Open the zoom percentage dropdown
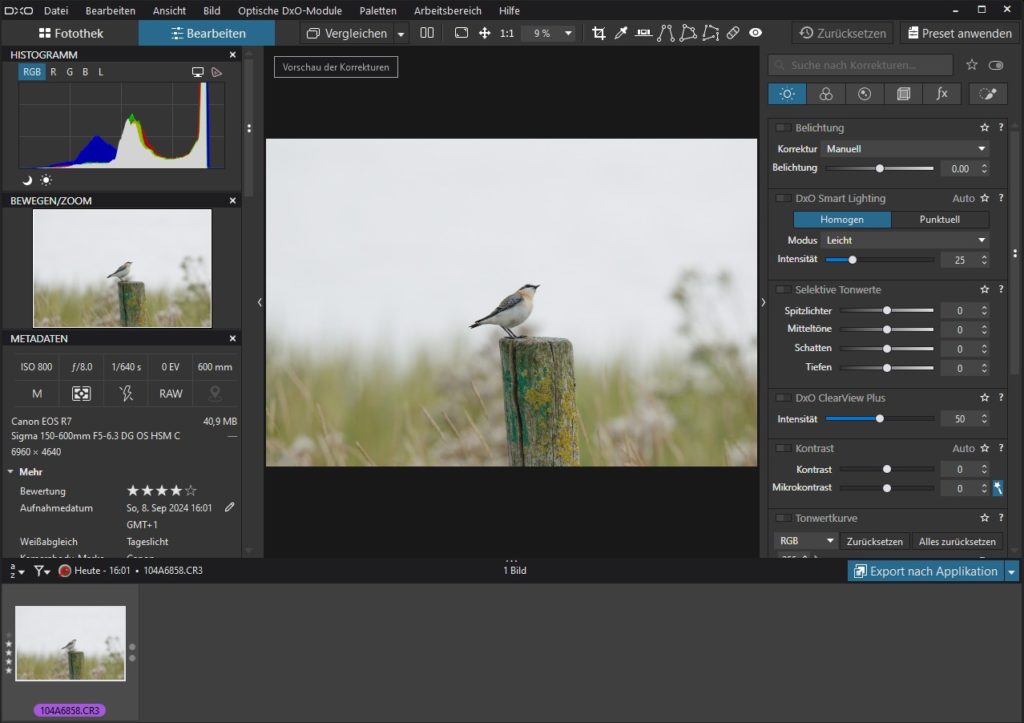Screen dimensions: 1024x723 click(x=568, y=33)
